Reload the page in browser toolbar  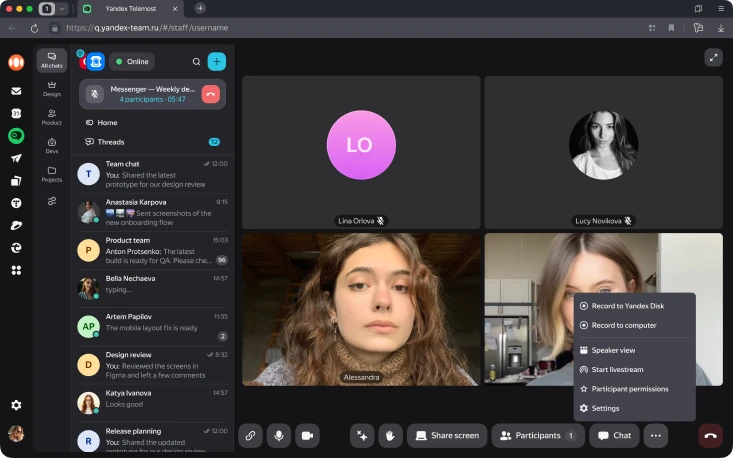point(34,28)
